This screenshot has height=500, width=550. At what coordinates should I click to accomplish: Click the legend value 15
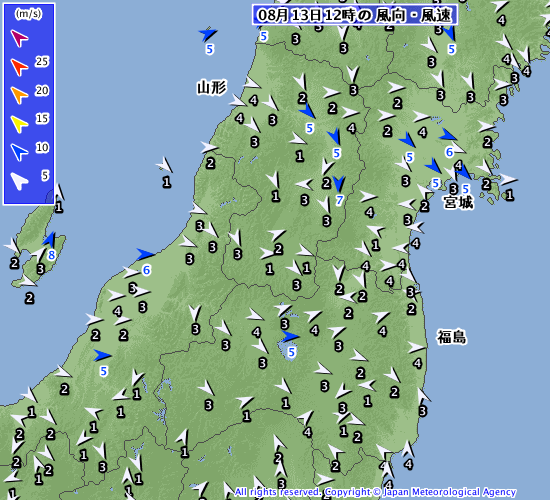42,119
